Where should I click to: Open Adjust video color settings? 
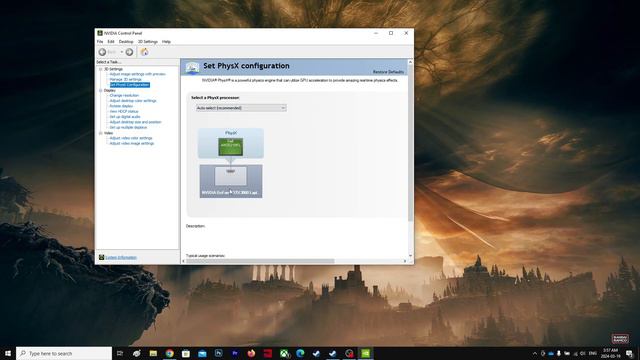pyautogui.click(x=131, y=138)
